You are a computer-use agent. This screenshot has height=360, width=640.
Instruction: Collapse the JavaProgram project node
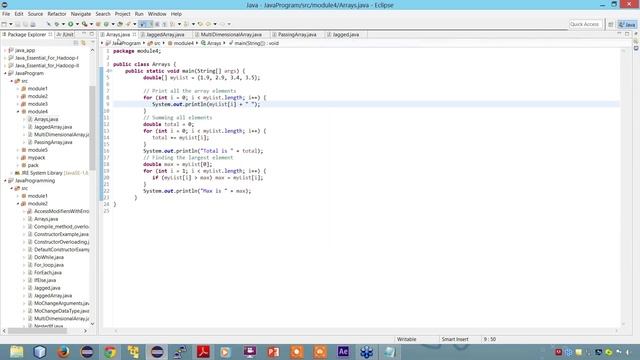pyautogui.click(x=5, y=73)
